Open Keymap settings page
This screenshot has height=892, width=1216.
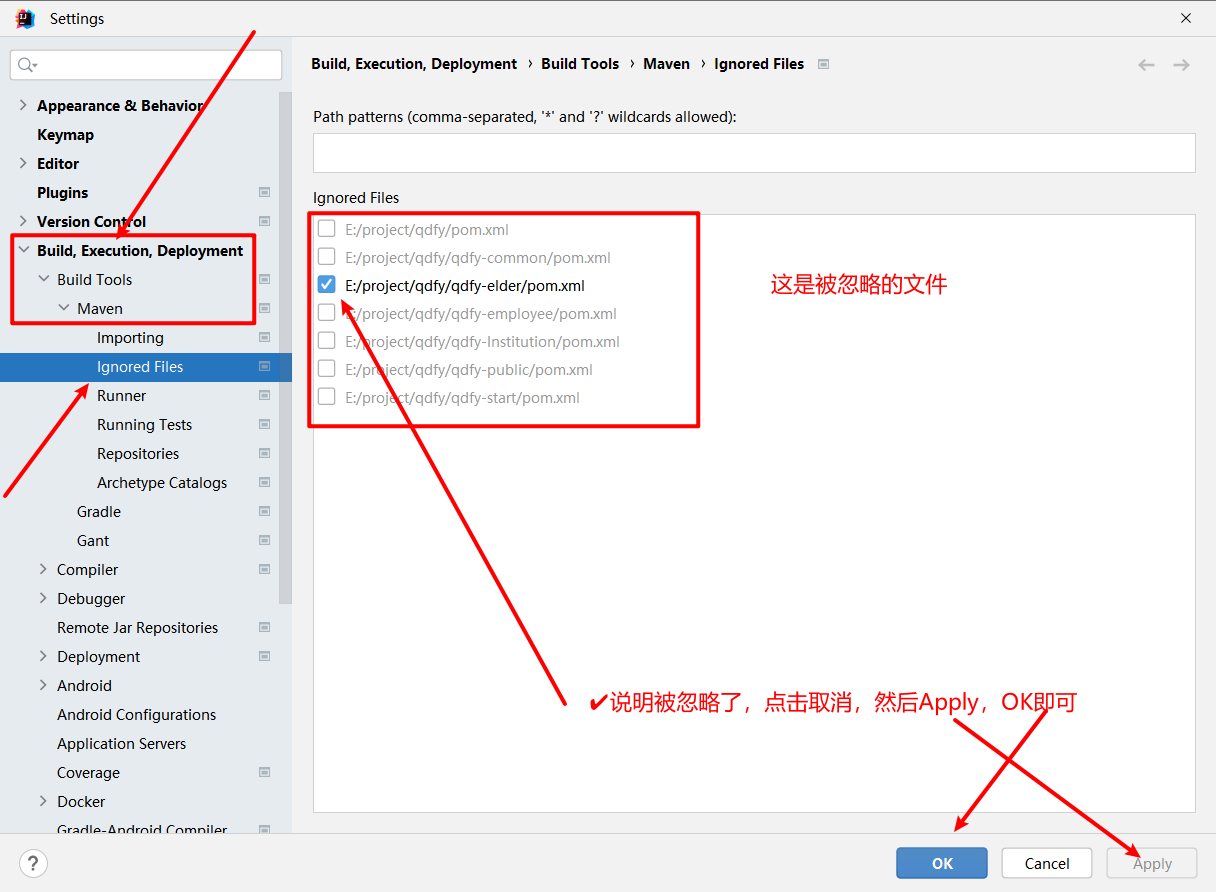pyautogui.click(x=65, y=134)
